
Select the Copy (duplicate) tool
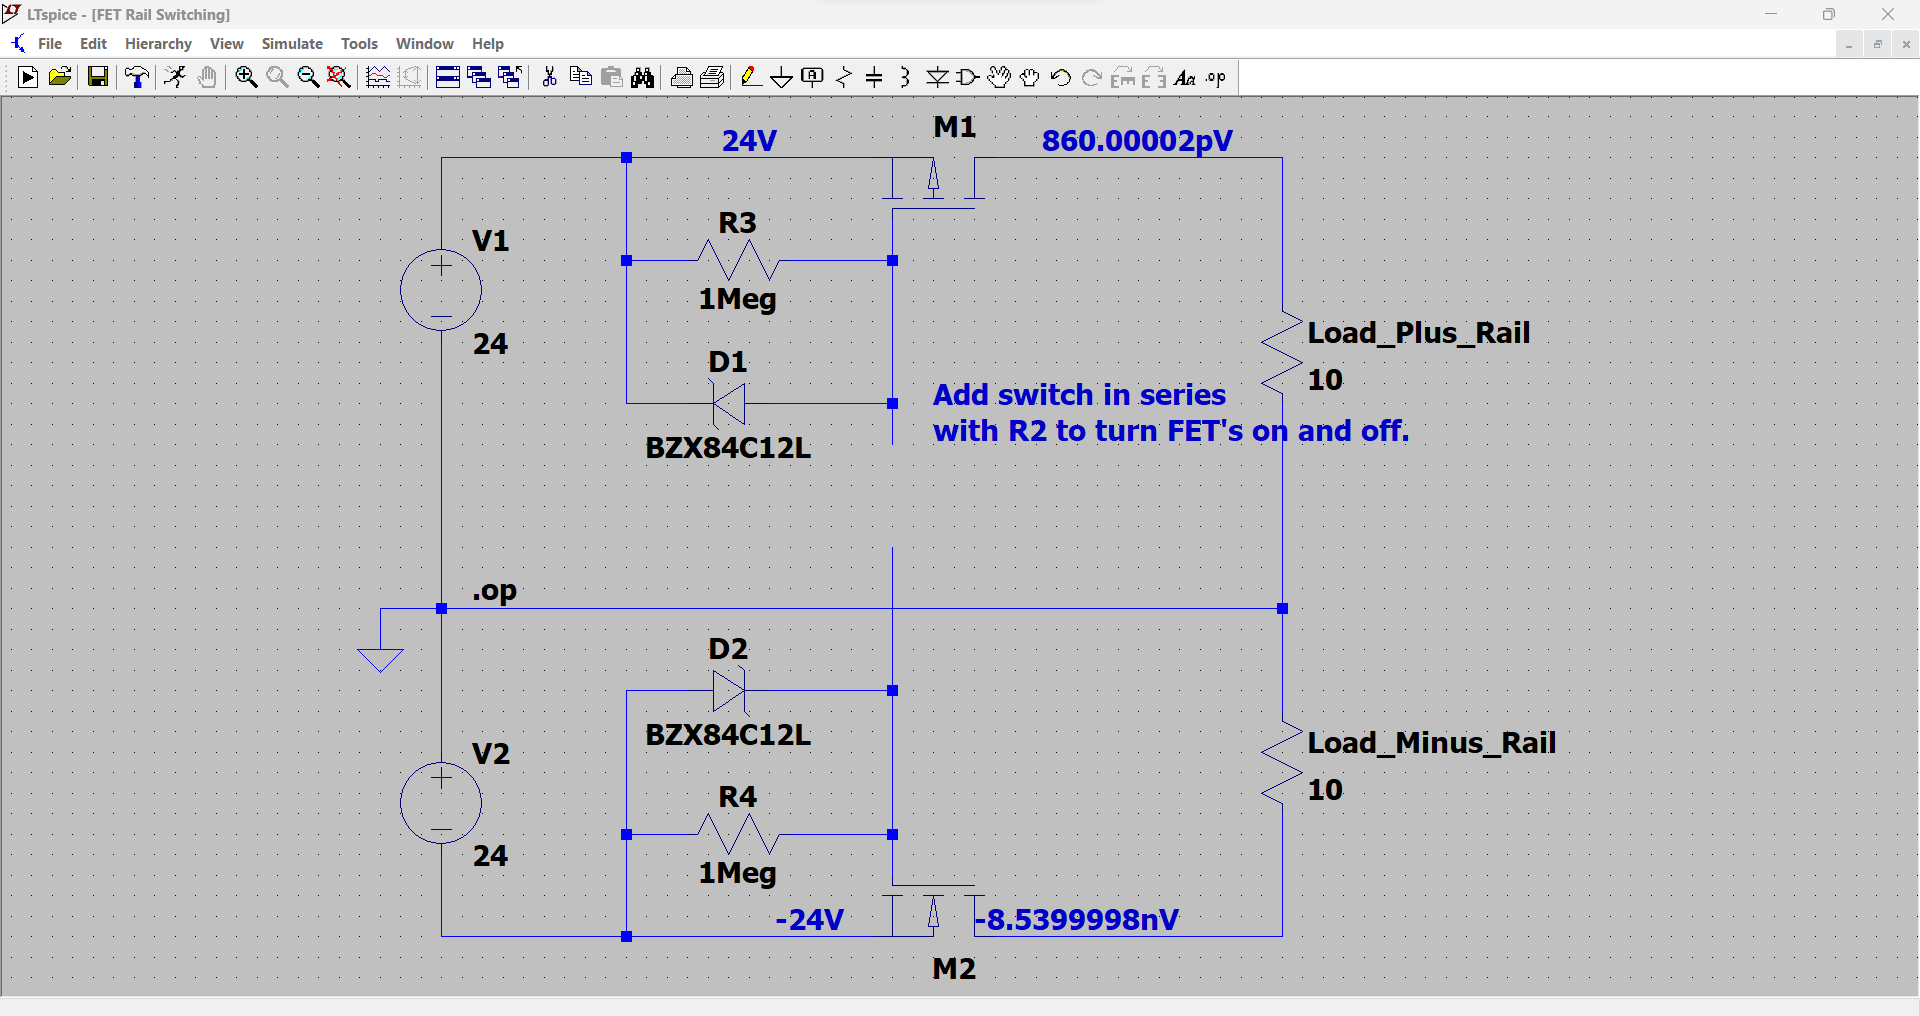(580, 78)
